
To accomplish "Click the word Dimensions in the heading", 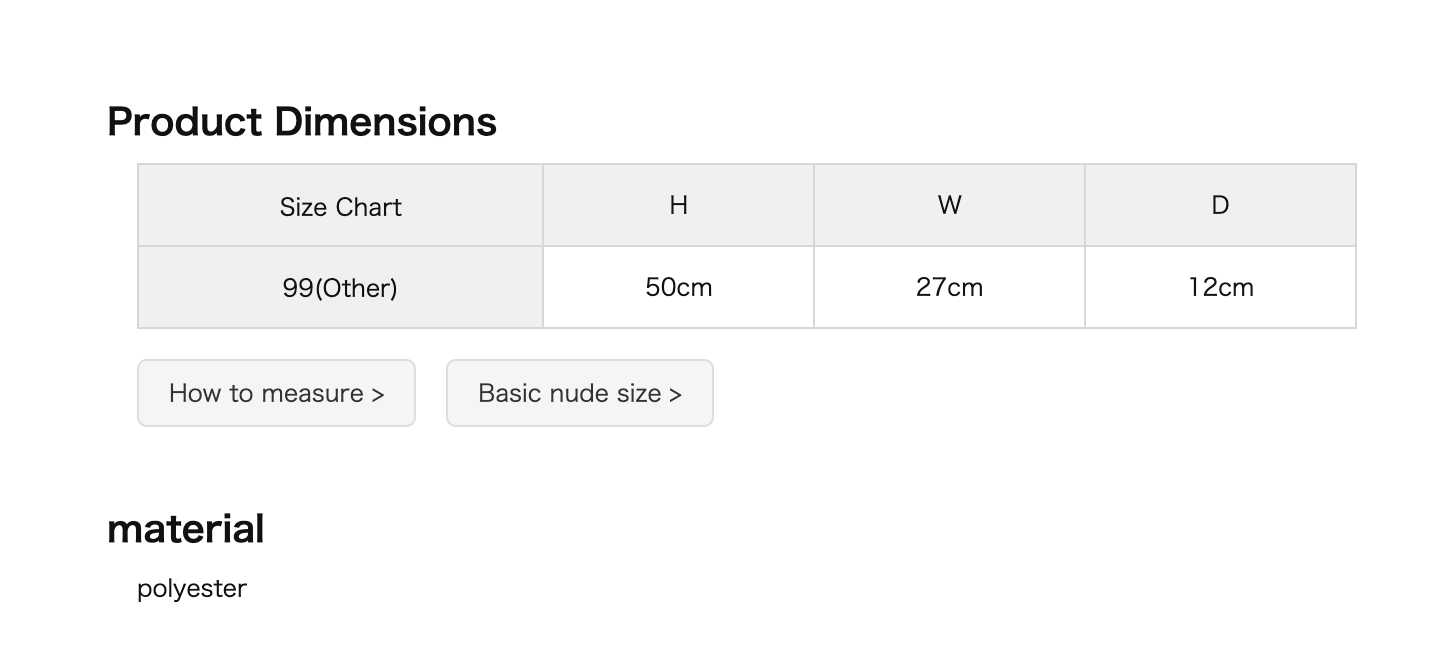I will pos(385,122).
